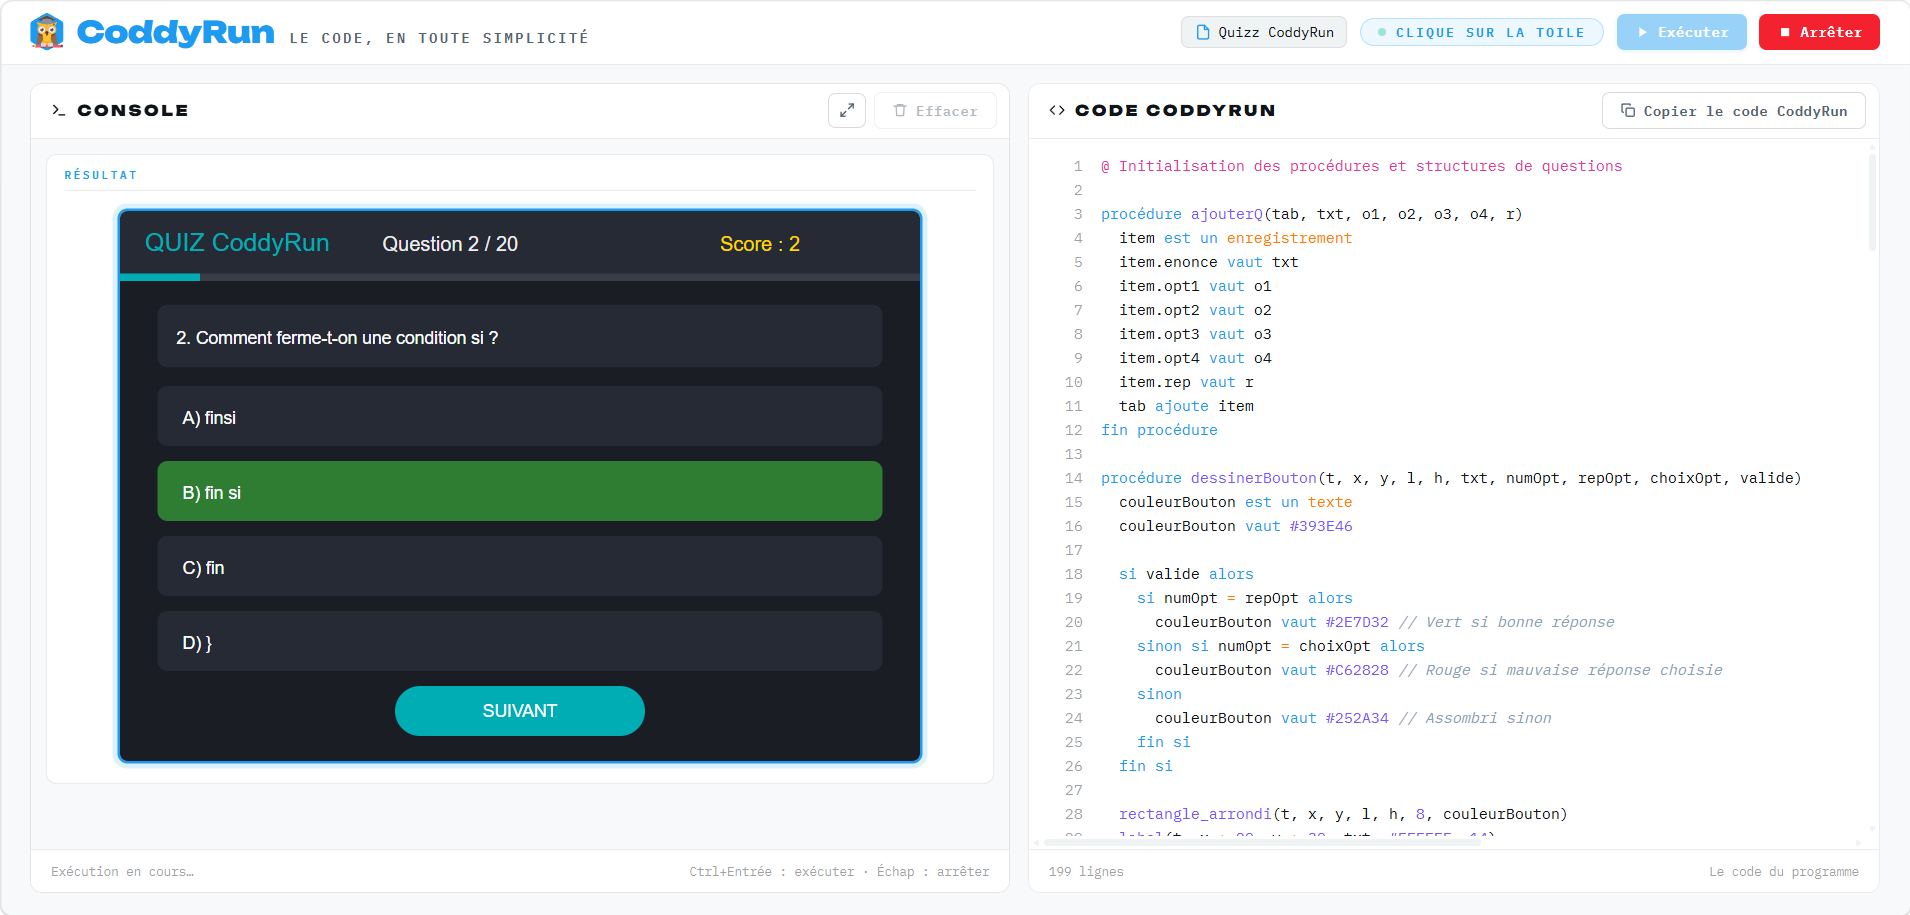The width and height of the screenshot is (1910, 915).
Task: Click code line 1 initialisation comment
Action: coord(1362,166)
